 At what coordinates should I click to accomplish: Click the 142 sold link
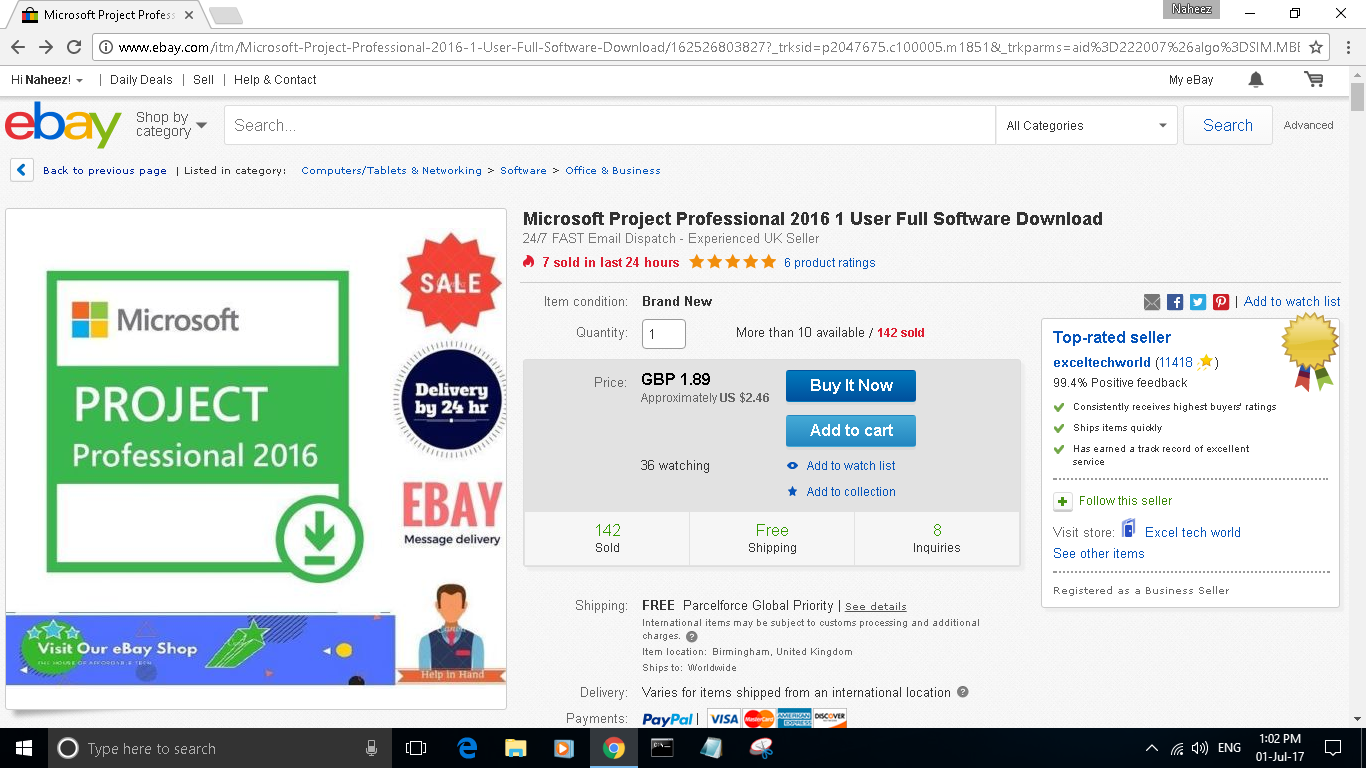(x=900, y=333)
